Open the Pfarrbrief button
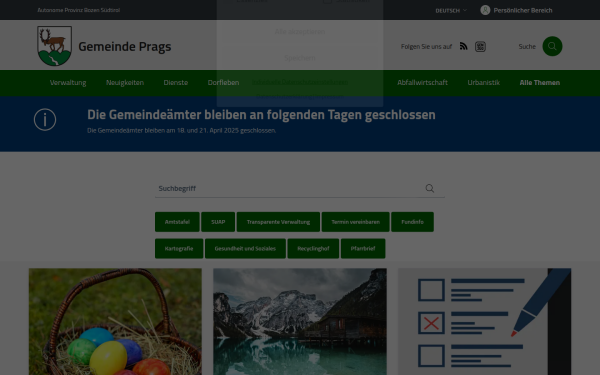This screenshot has height=375, width=600. pos(363,249)
